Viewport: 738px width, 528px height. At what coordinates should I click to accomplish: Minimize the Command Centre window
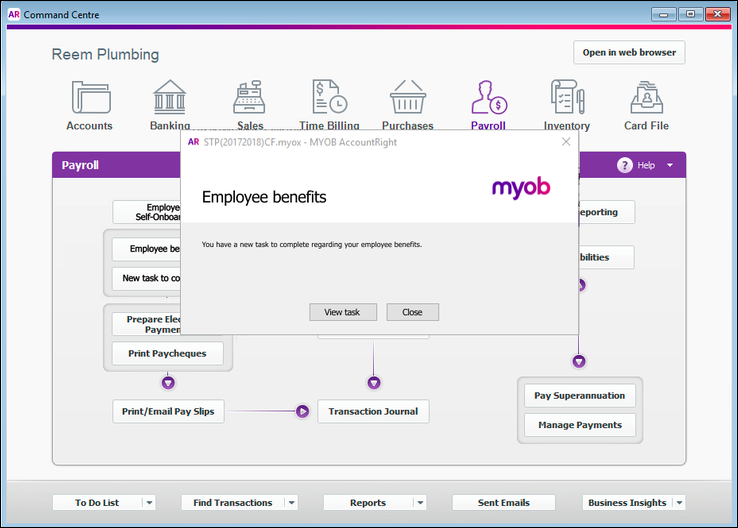point(664,14)
